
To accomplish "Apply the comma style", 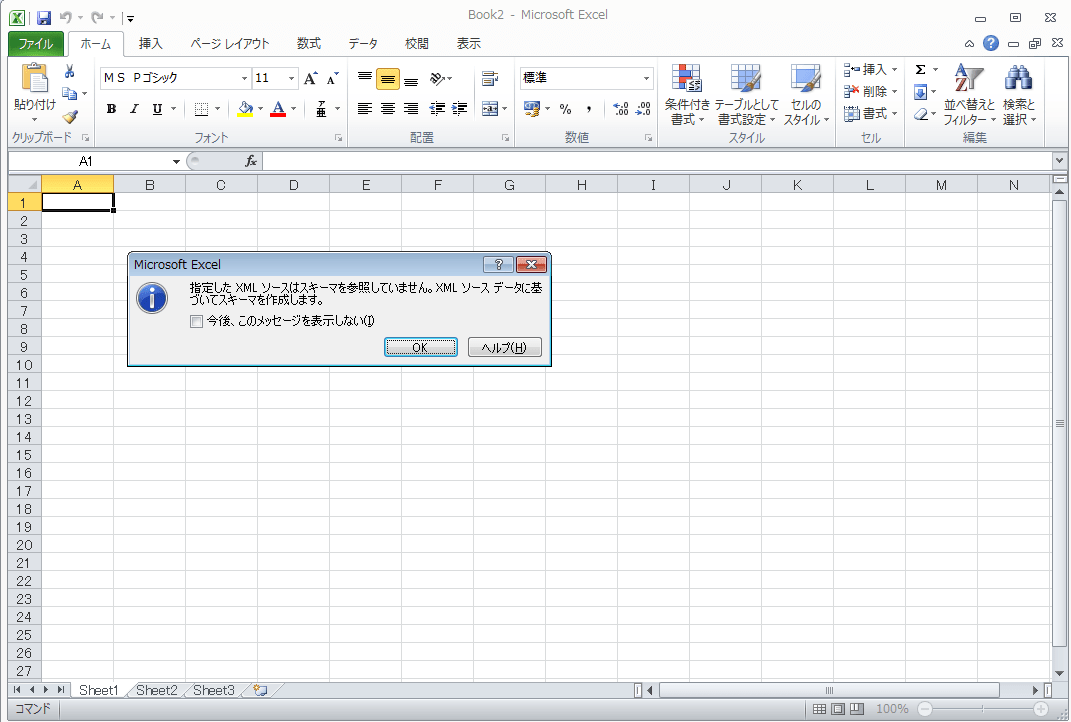I will [x=588, y=109].
